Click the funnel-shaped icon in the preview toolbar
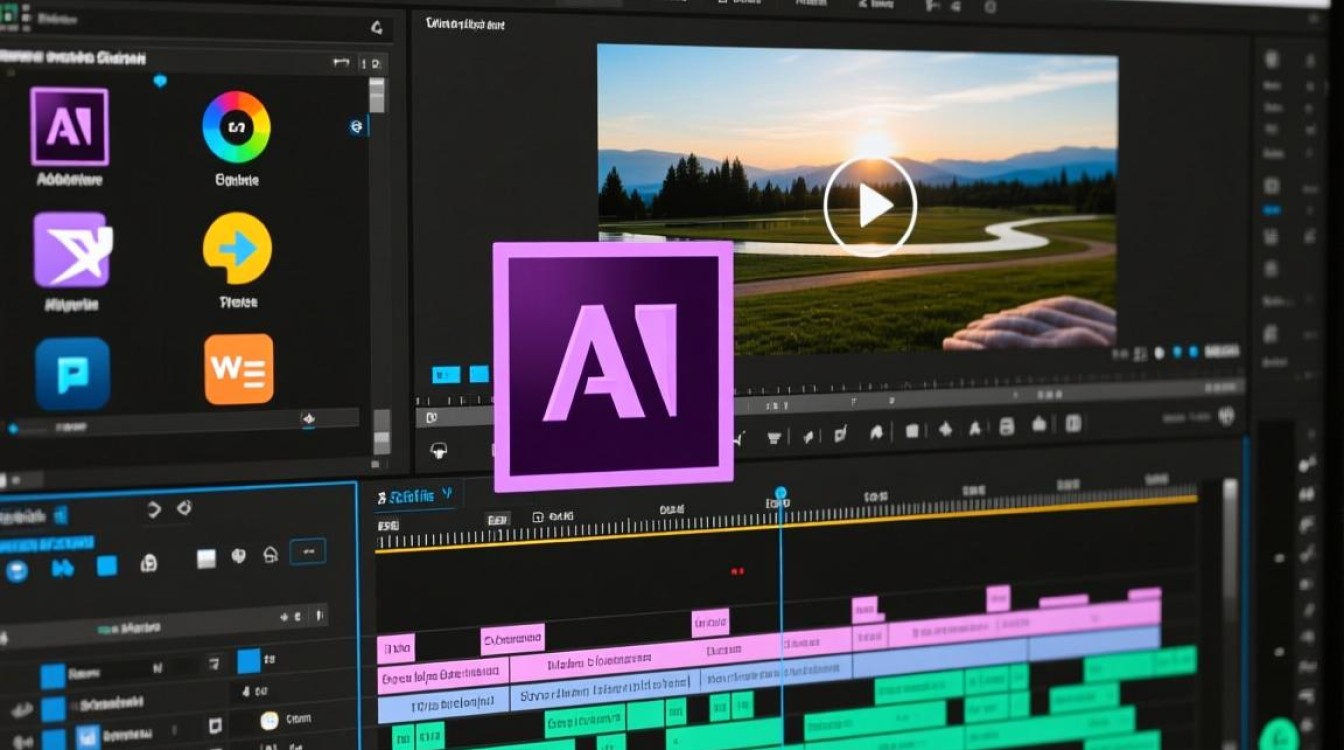The width and height of the screenshot is (1344, 750). coord(773,436)
